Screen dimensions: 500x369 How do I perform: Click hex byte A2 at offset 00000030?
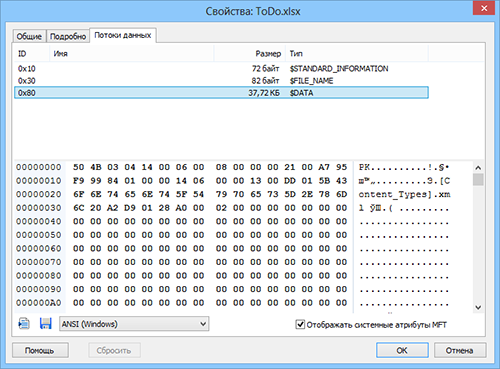113,208
